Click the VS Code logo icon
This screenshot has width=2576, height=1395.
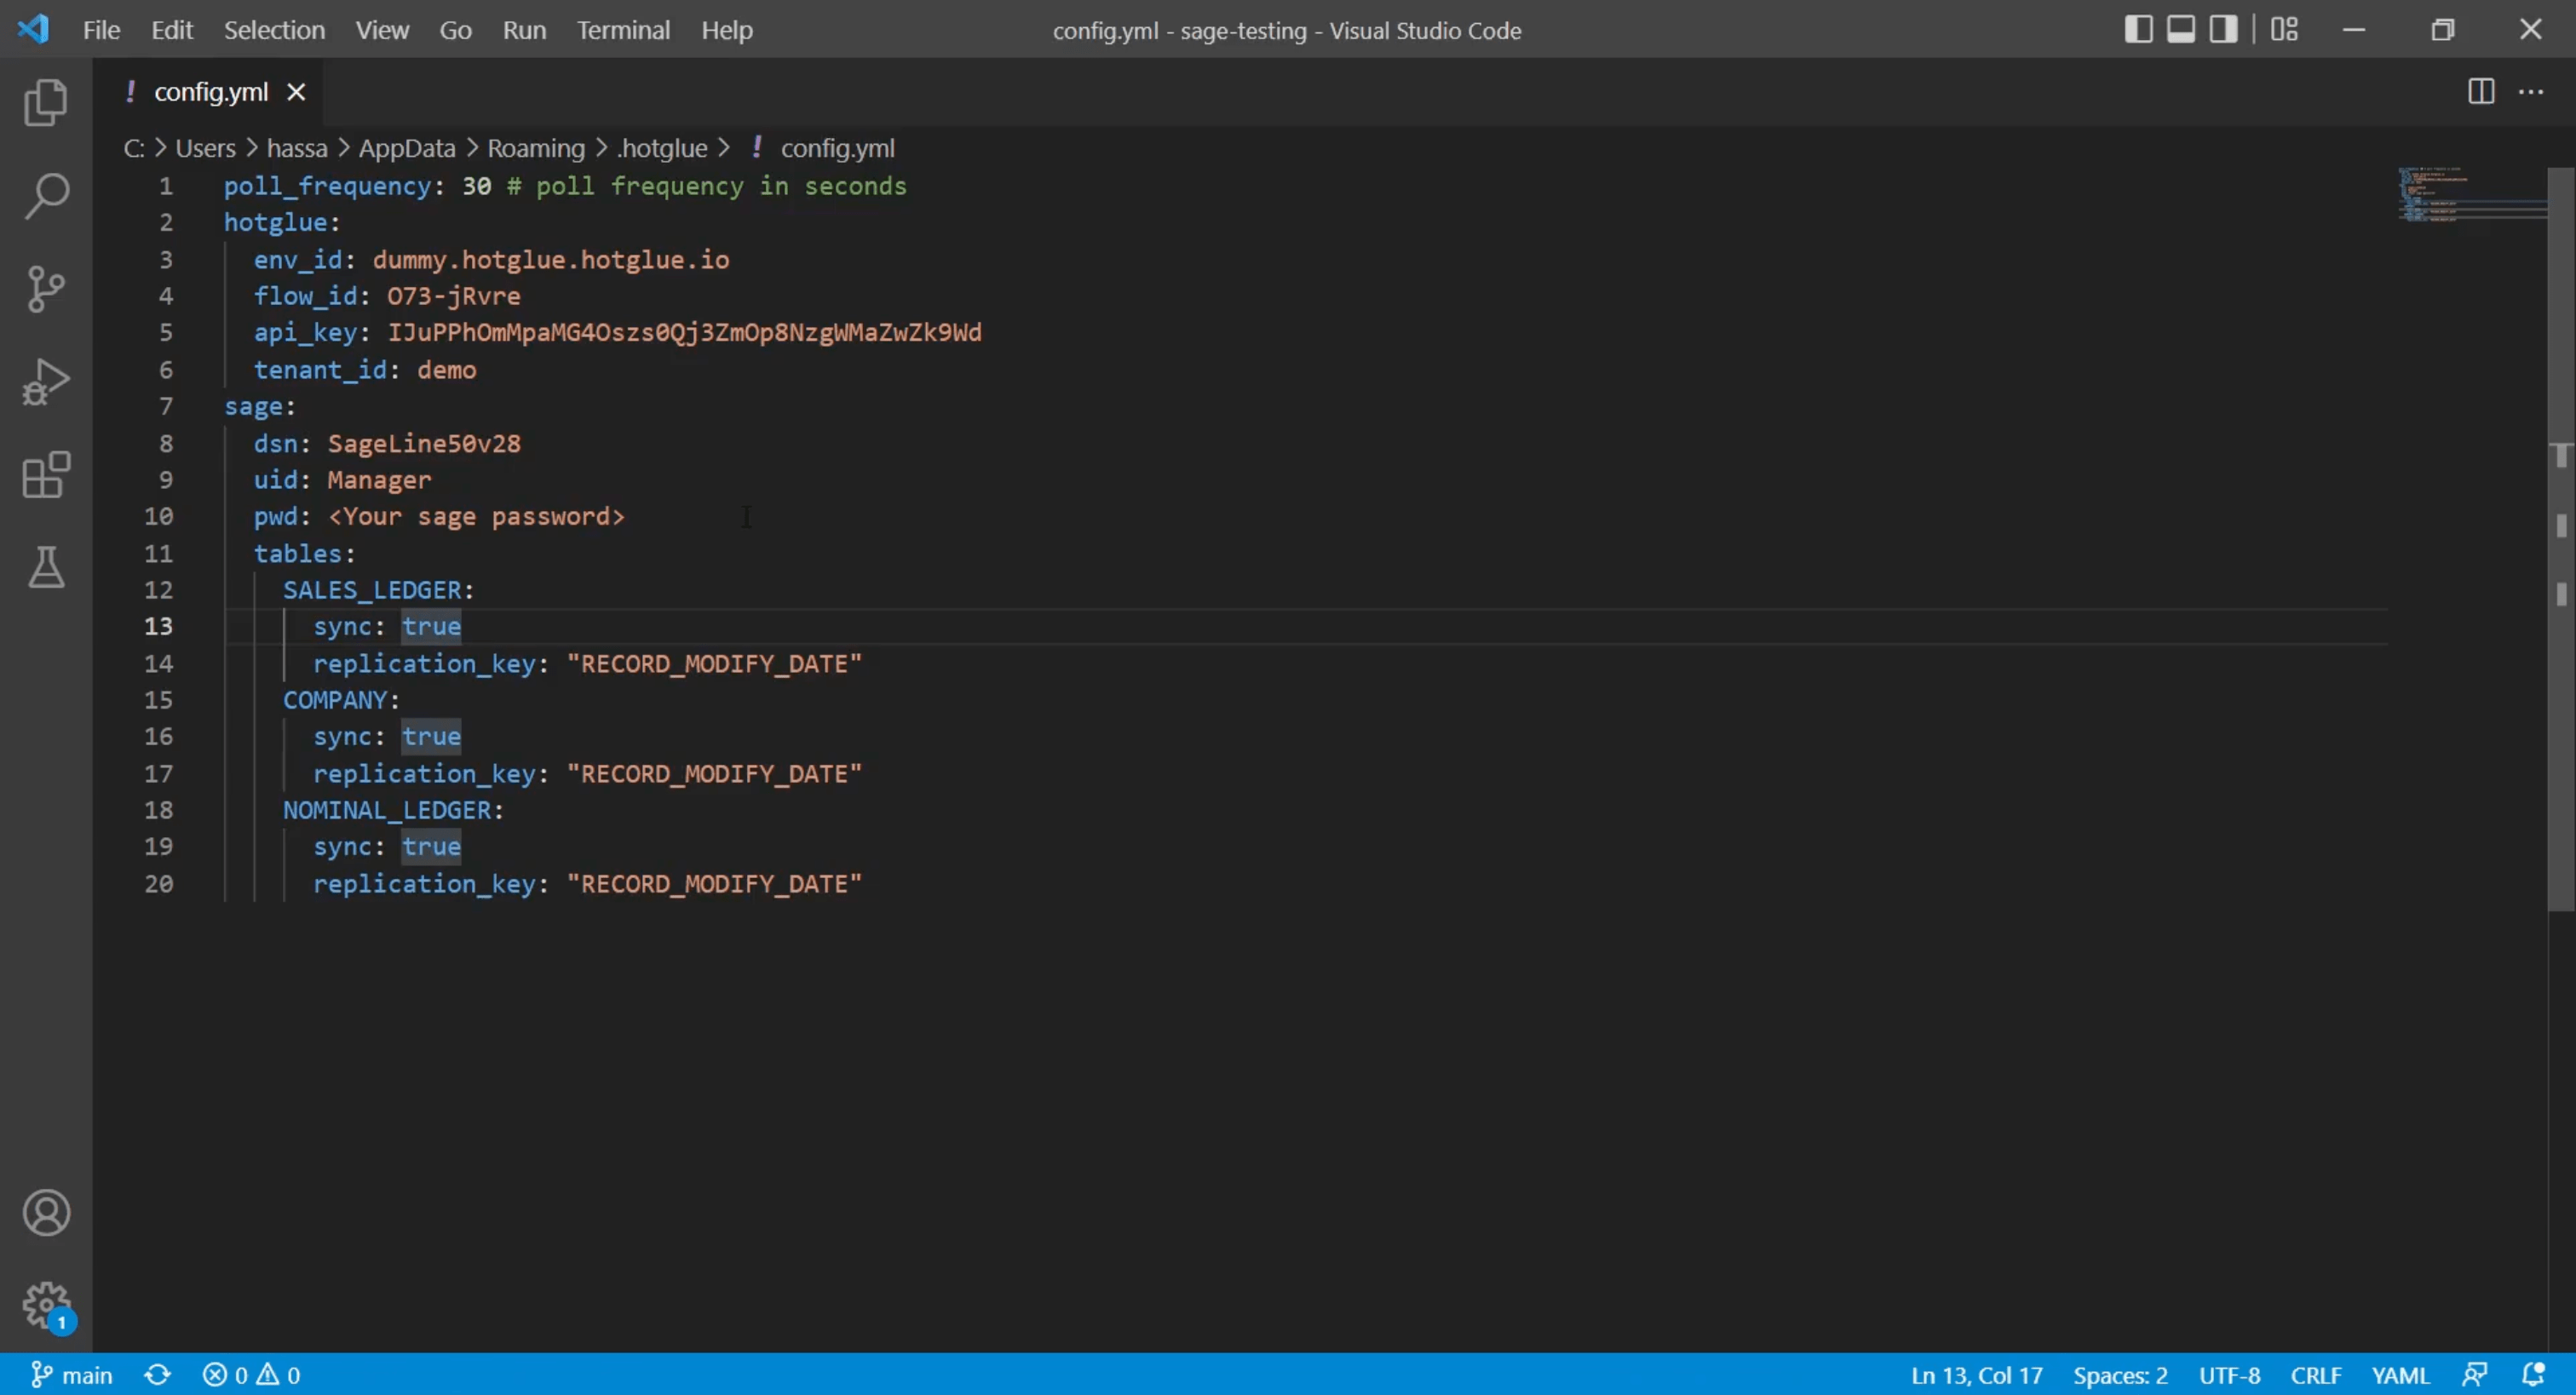(x=33, y=29)
